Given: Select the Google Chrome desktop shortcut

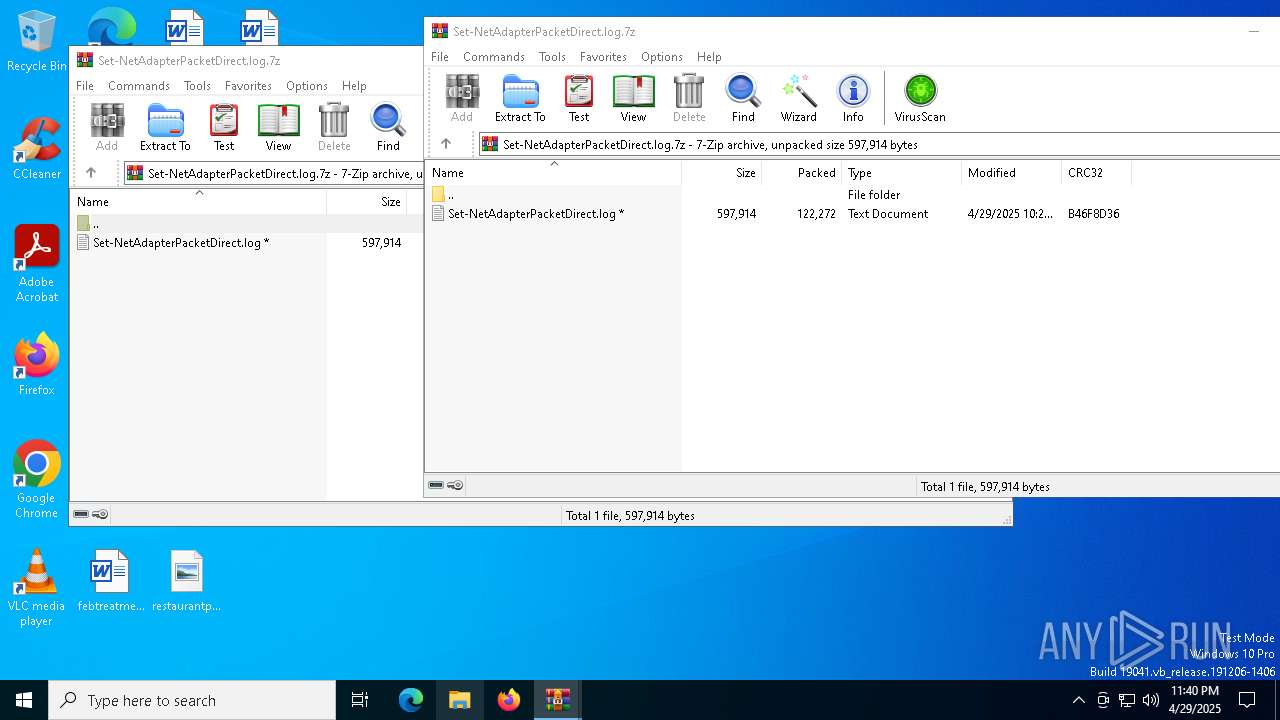Looking at the screenshot, I should pos(36,480).
